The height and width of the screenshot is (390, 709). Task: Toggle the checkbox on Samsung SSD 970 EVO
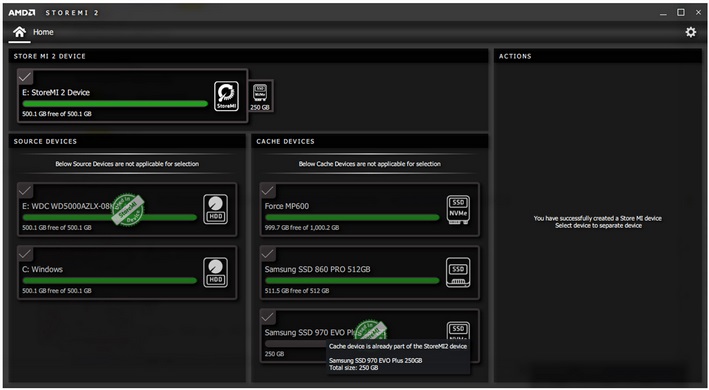click(x=268, y=317)
